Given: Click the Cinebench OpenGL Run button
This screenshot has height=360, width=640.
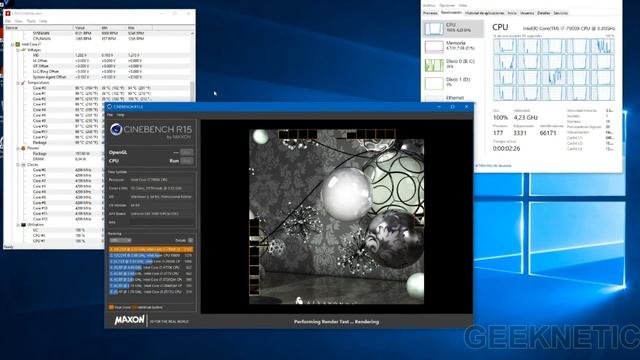Looking at the screenshot, I should click(187, 152).
